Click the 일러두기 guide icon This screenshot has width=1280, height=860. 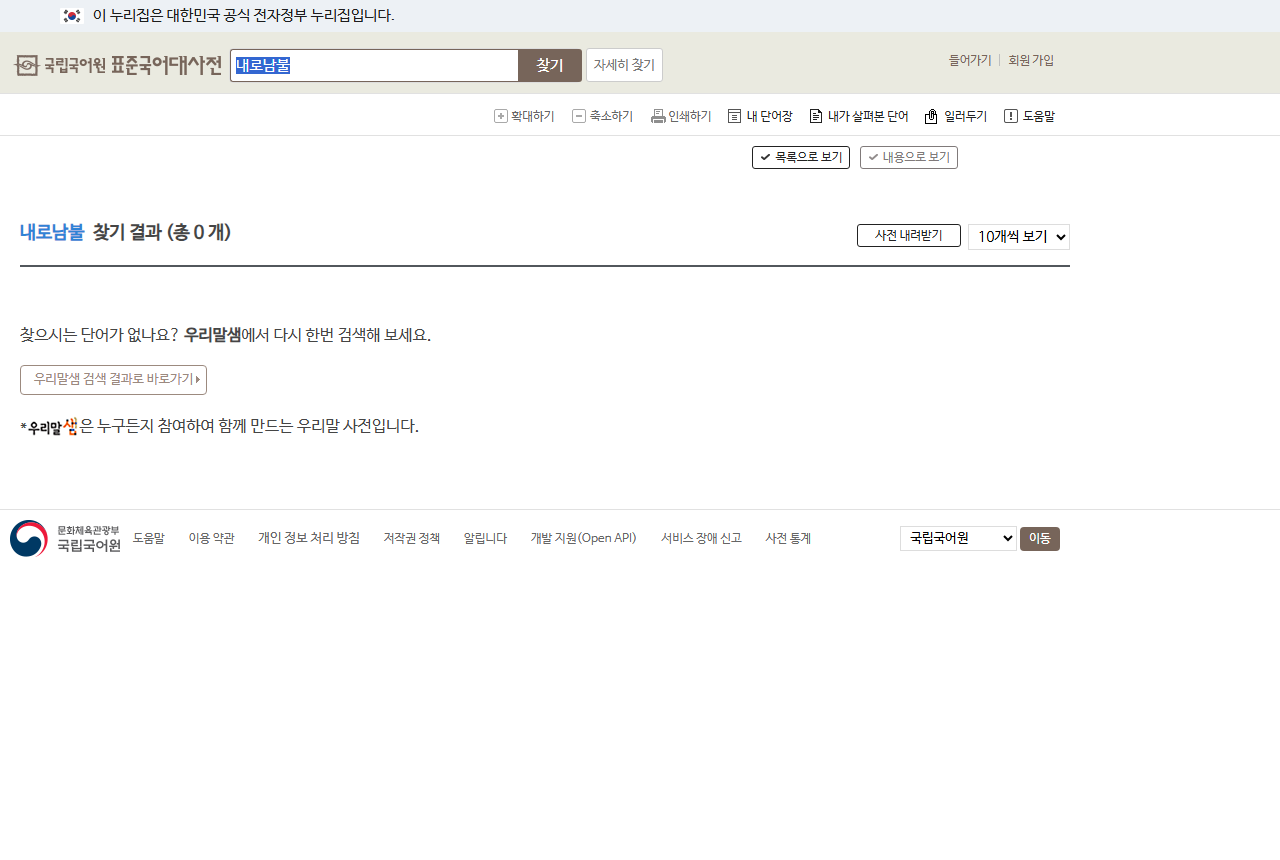tap(931, 116)
